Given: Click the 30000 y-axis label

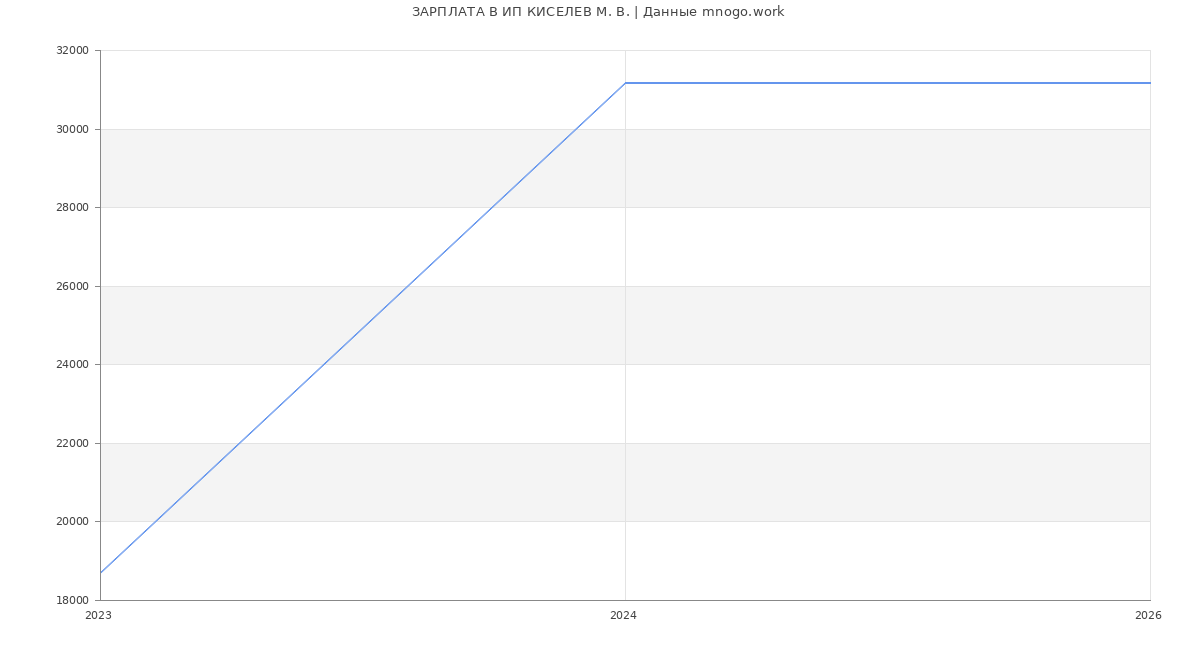Looking at the screenshot, I should coord(72,129).
